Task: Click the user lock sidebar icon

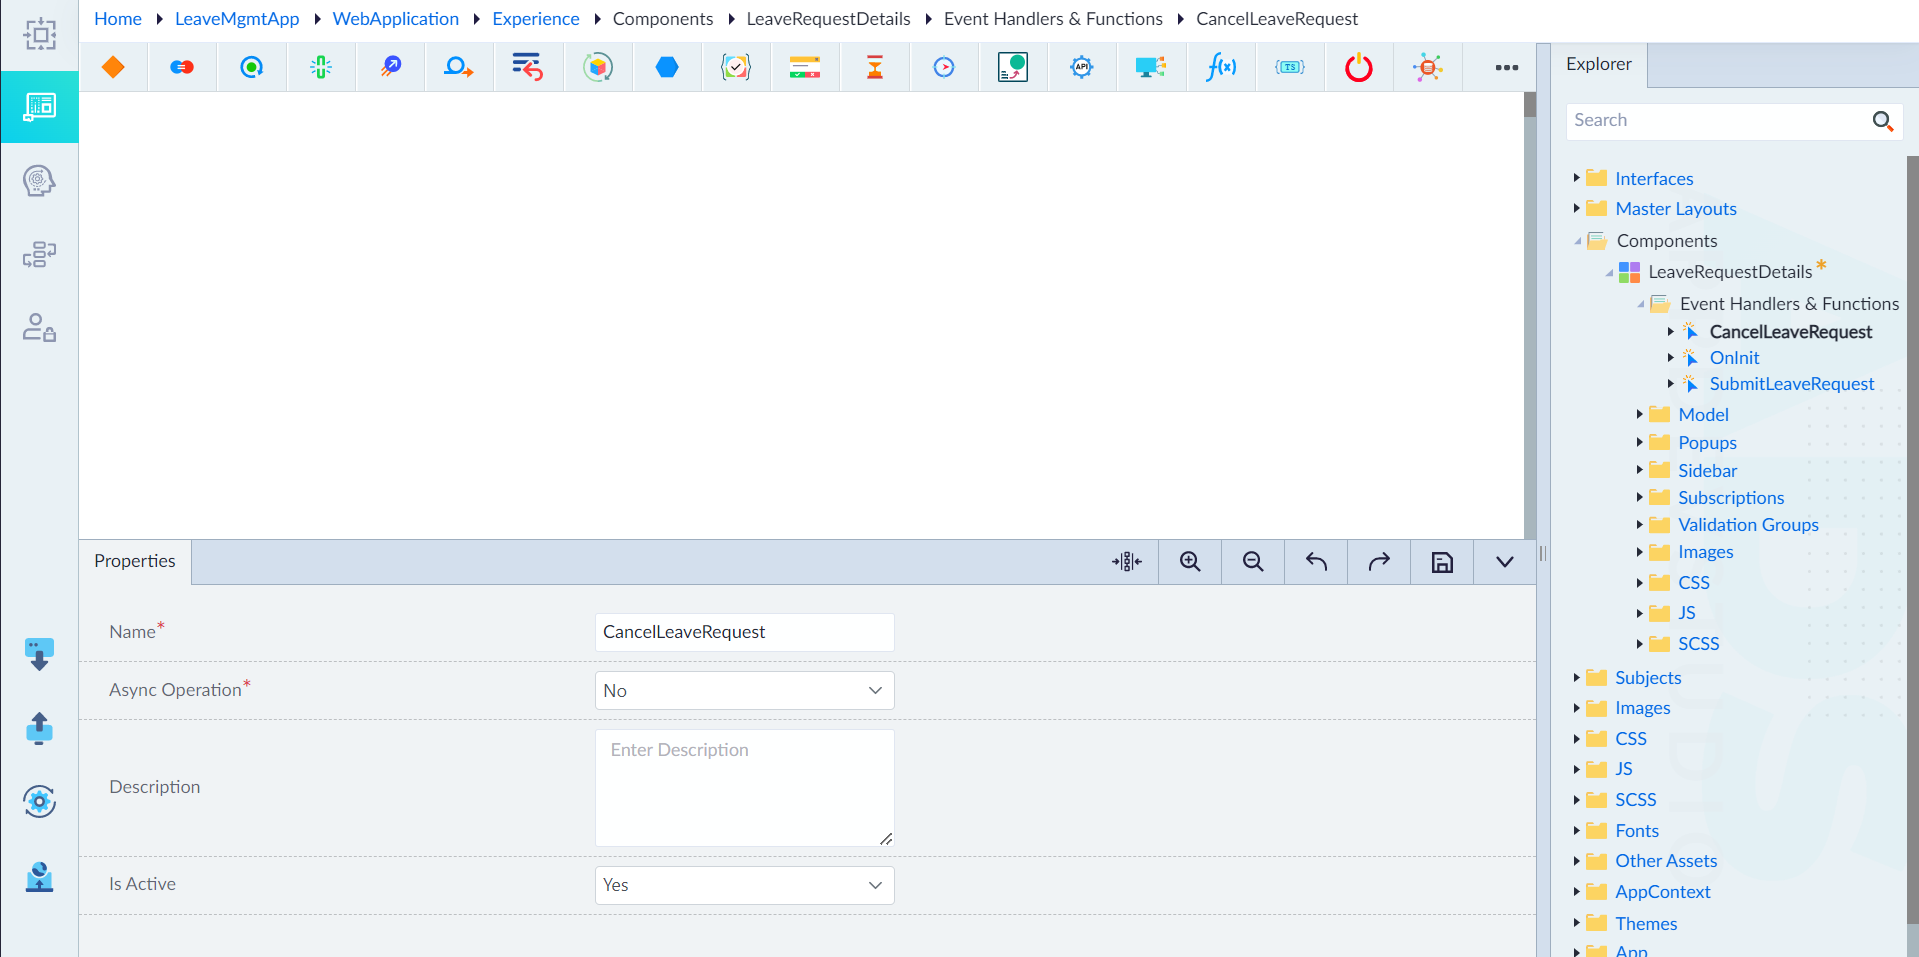Action: click(39, 328)
